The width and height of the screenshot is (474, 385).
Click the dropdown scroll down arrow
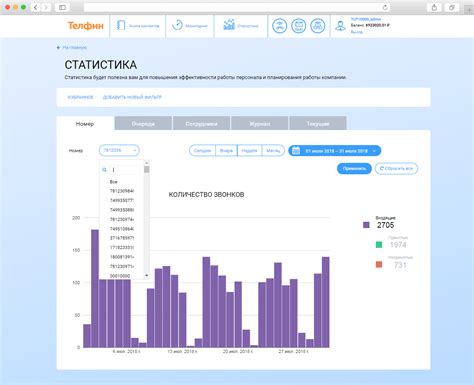click(x=147, y=276)
